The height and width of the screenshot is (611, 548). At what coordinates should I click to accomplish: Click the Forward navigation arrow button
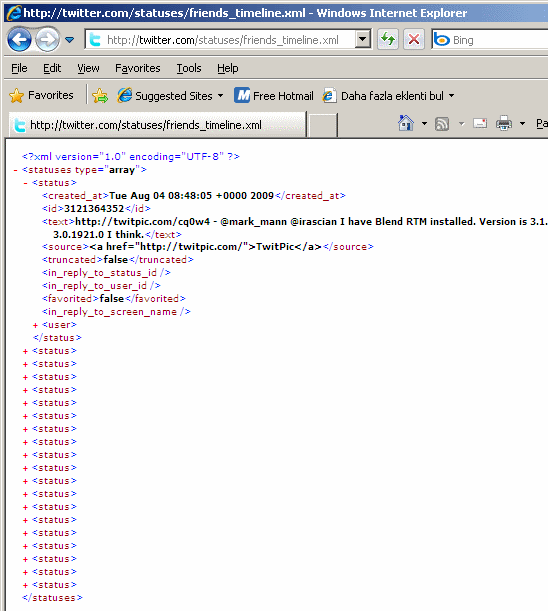tap(47, 39)
